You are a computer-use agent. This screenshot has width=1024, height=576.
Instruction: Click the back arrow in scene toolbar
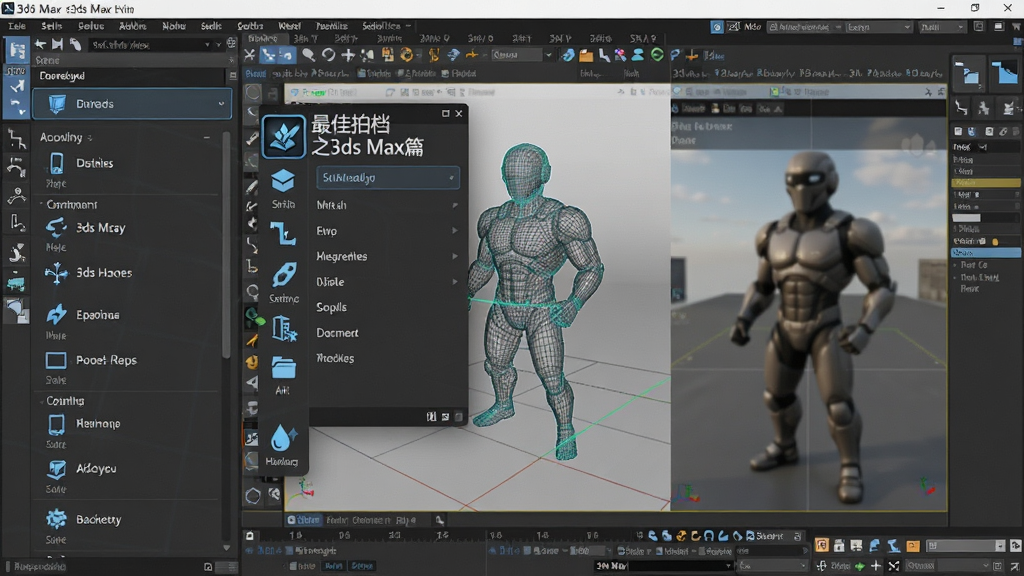pos(40,44)
